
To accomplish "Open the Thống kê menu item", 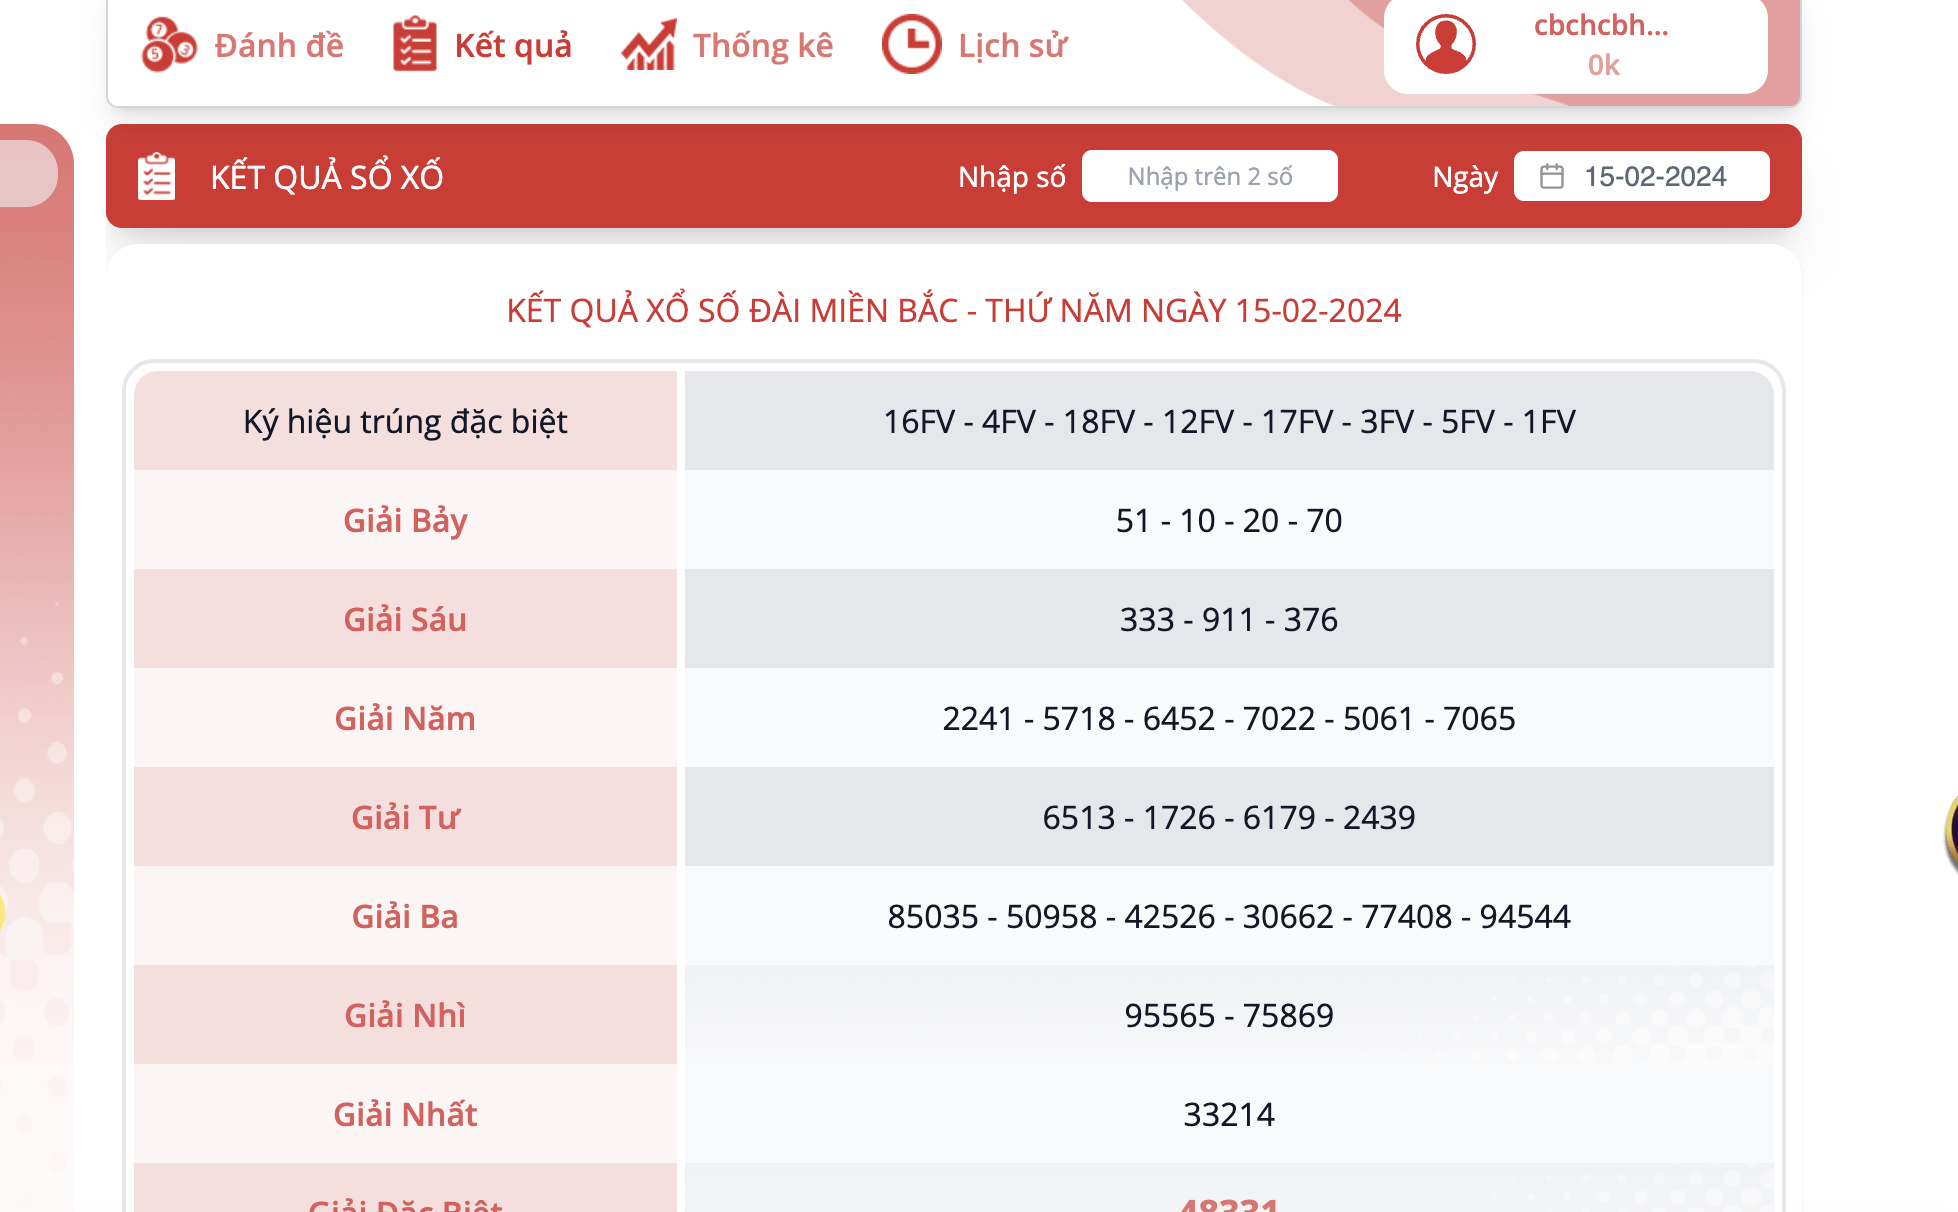I will (x=763, y=44).
